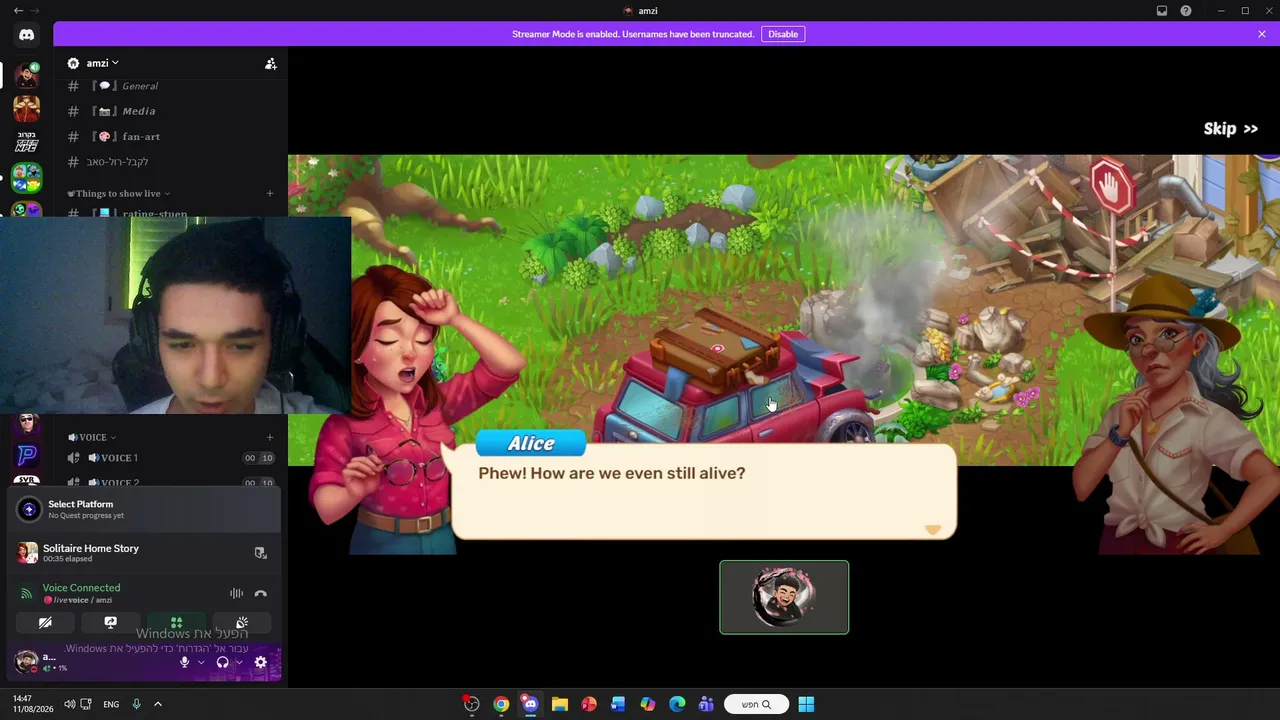The height and width of the screenshot is (720, 1280).
Task: Open Microsoft Edge from the taskbar
Action: pyautogui.click(x=677, y=704)
